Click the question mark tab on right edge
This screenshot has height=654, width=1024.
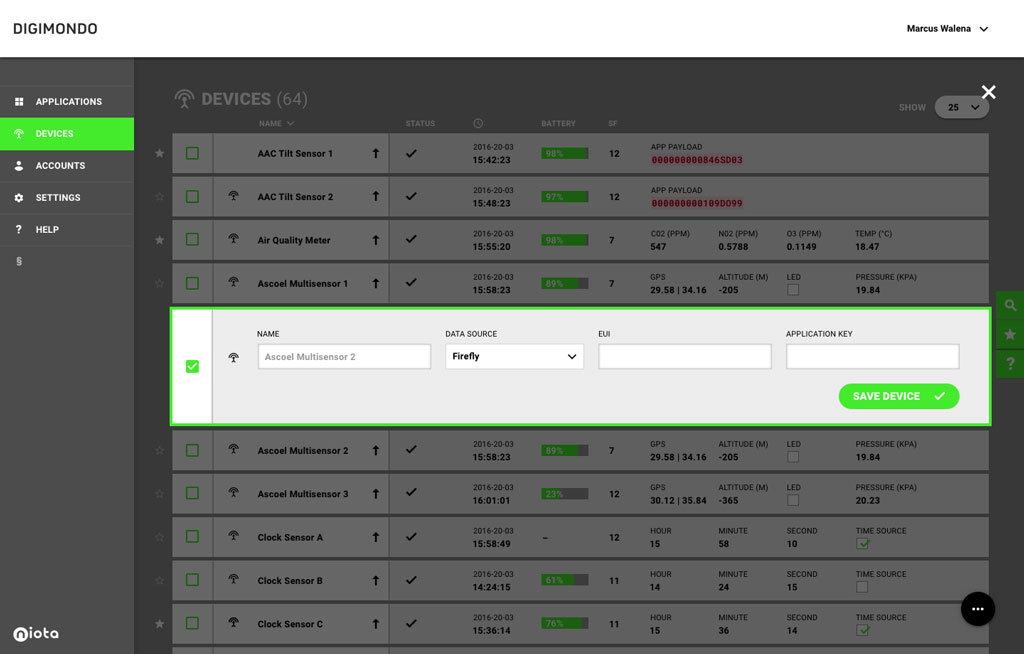click(1010, 364)
